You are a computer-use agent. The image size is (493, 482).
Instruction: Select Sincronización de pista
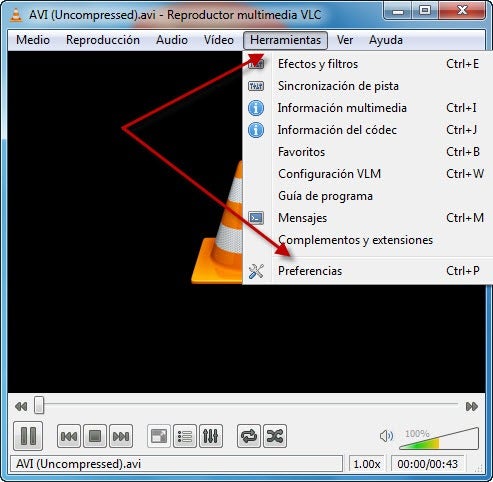click(368, 86)
